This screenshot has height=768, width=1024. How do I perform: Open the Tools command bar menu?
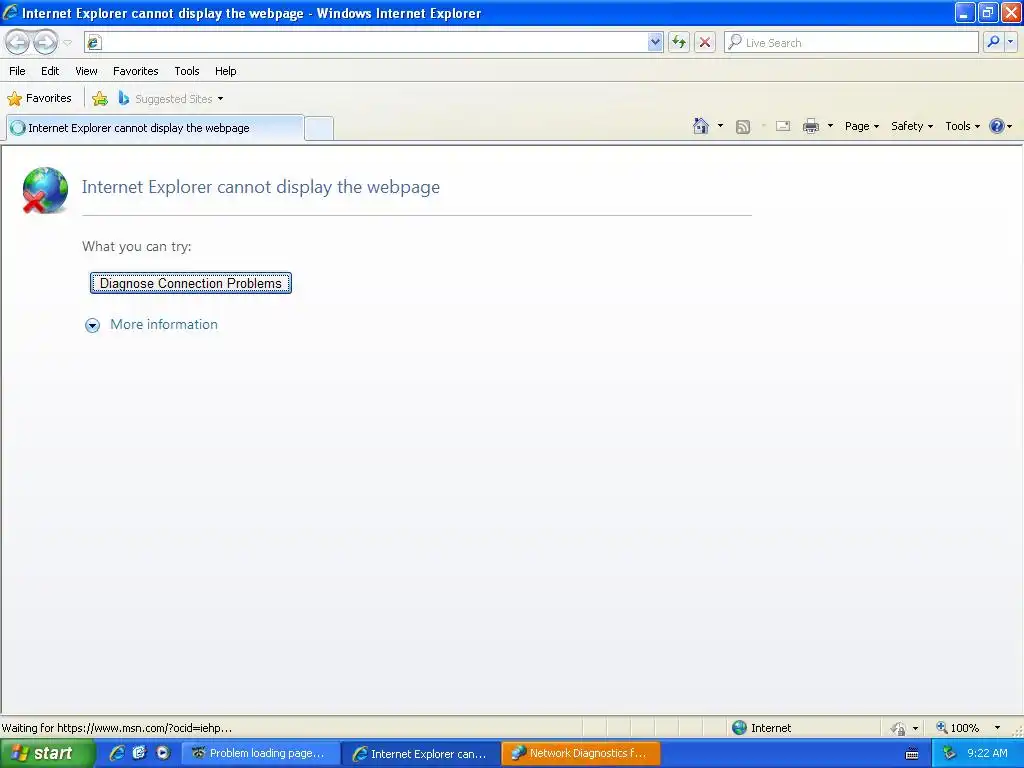point(963,126)
